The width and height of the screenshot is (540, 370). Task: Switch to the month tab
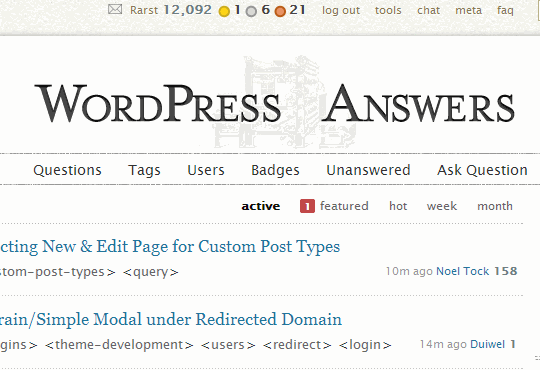coord(495,206)
